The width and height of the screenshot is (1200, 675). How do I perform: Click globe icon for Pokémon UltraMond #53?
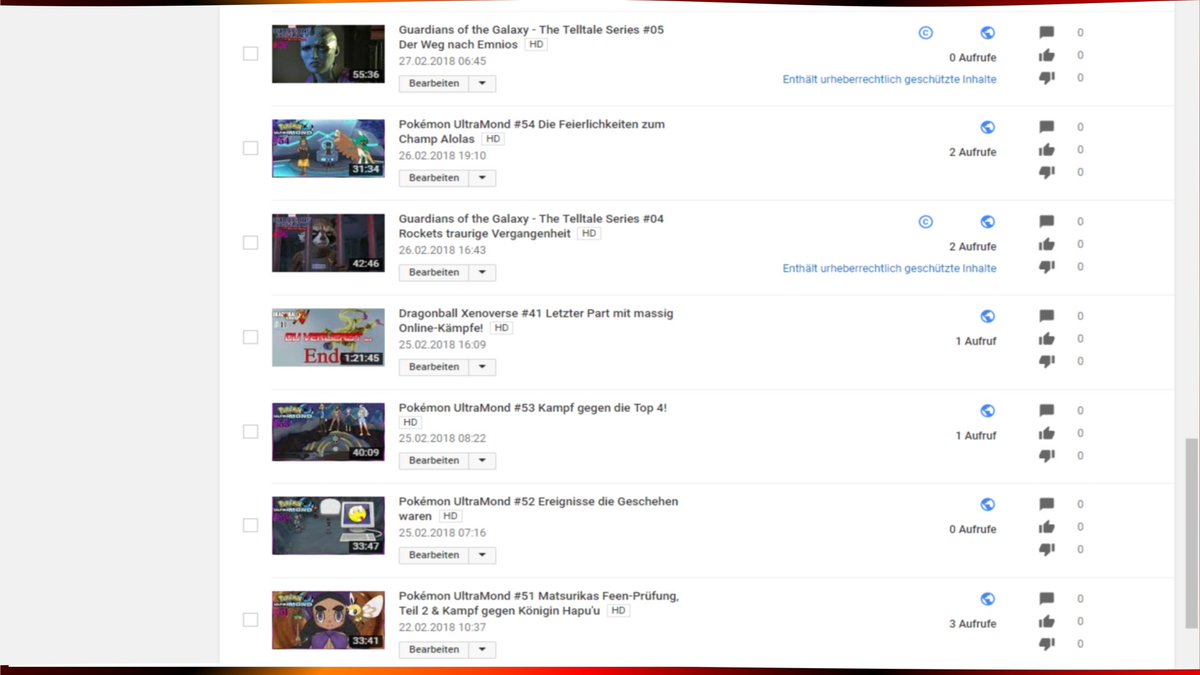click(987, 410)
